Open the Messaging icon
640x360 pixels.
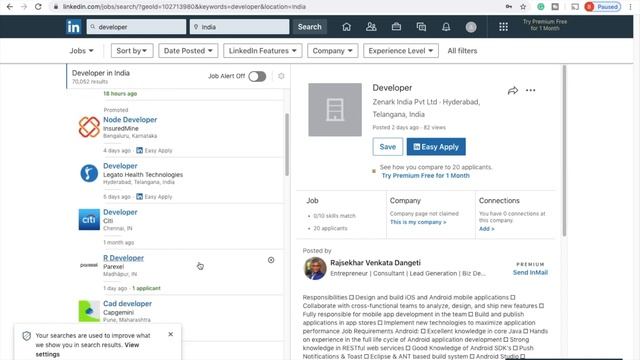point(421,27)
